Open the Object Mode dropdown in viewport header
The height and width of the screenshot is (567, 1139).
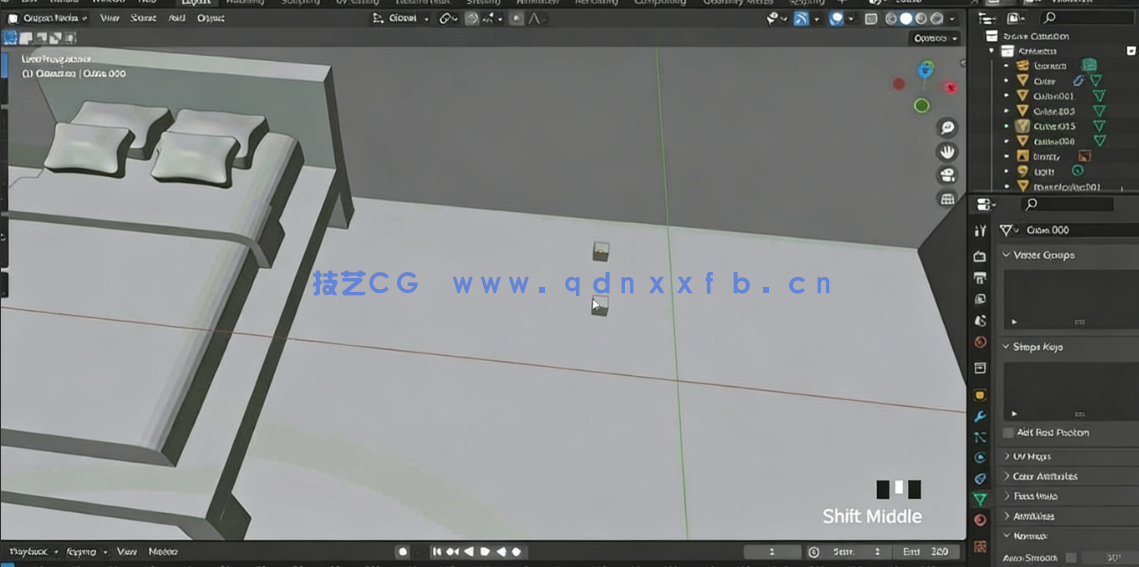click(48, 18)
